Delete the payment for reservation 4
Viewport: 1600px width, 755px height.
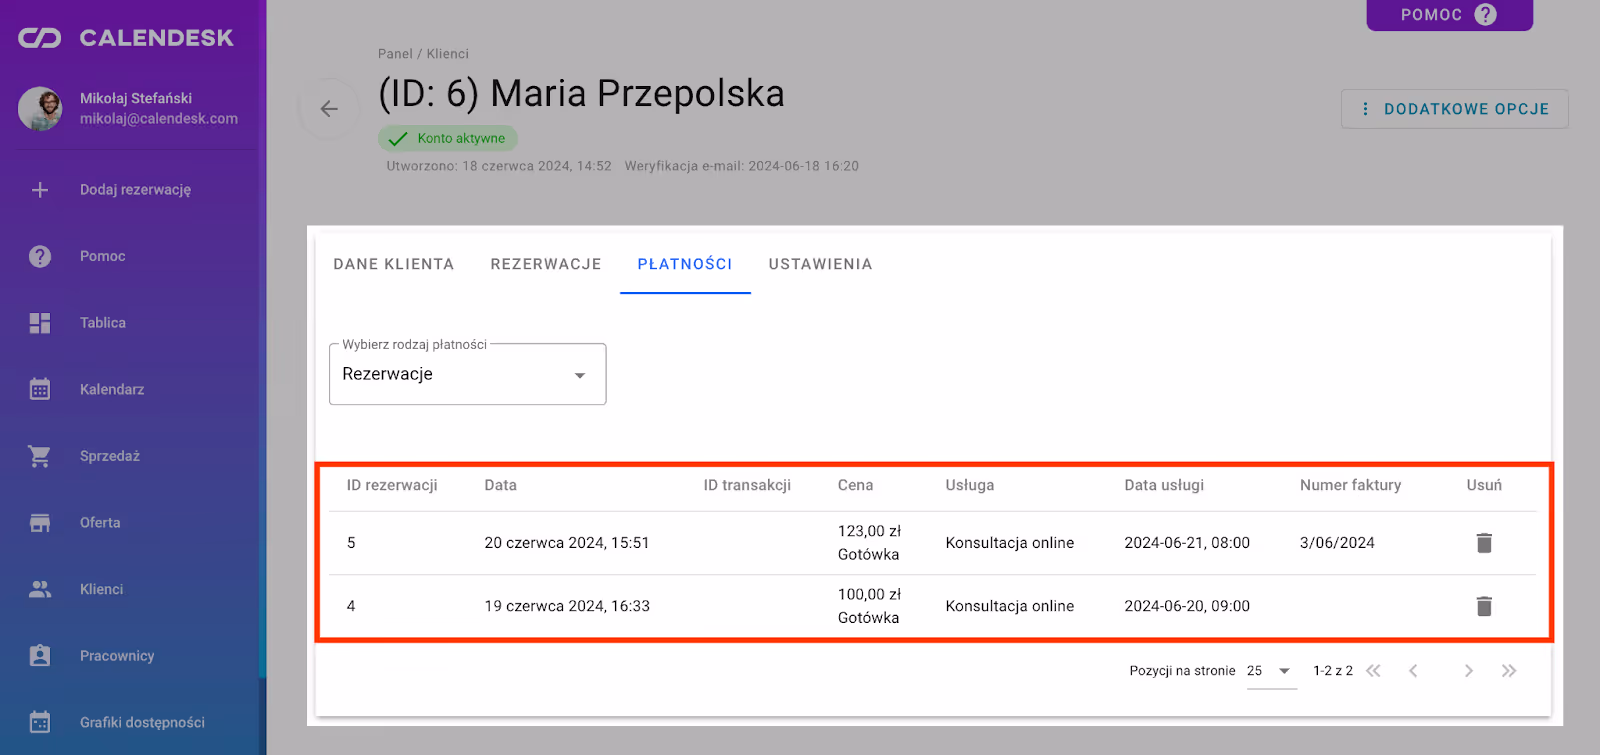click(x=1484, y=606)
